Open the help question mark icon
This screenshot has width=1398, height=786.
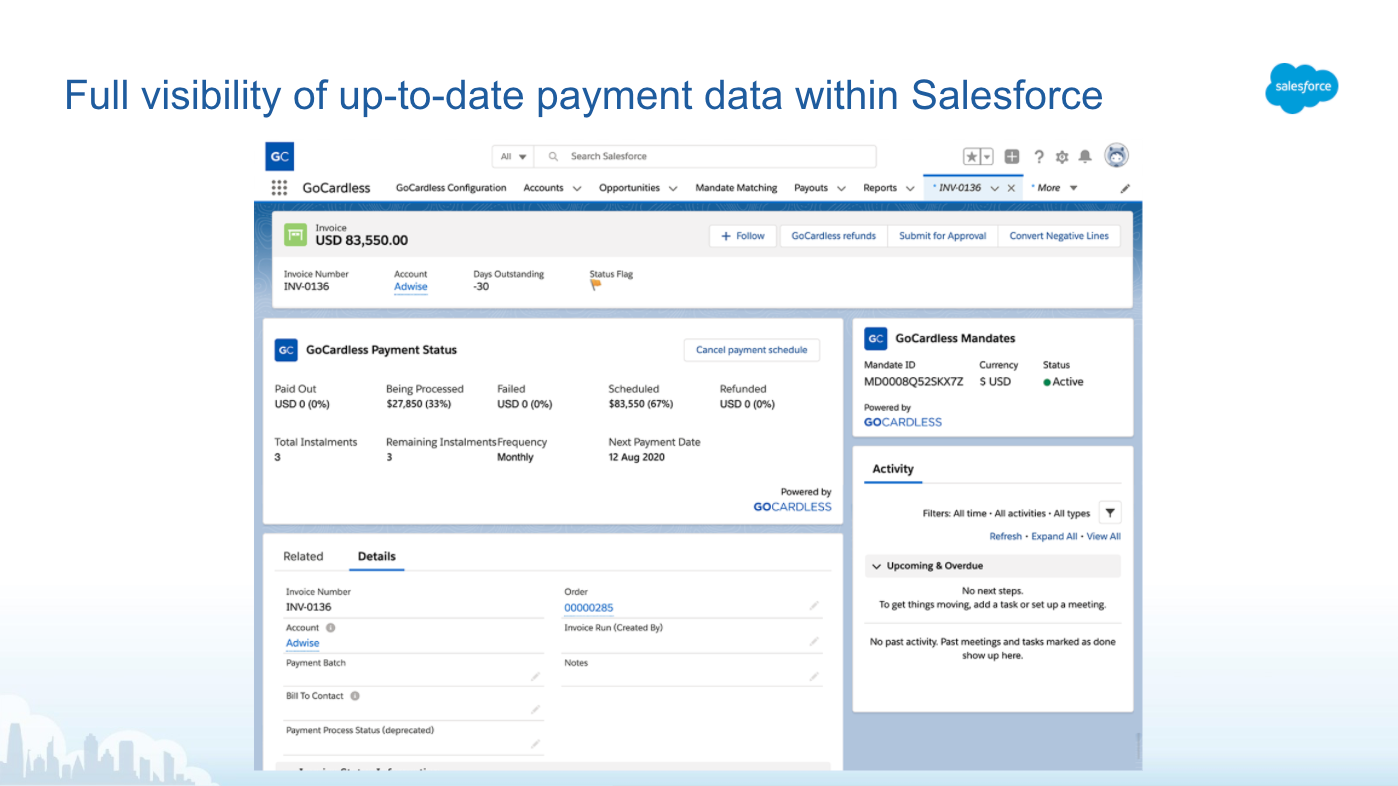point(1039,157)
